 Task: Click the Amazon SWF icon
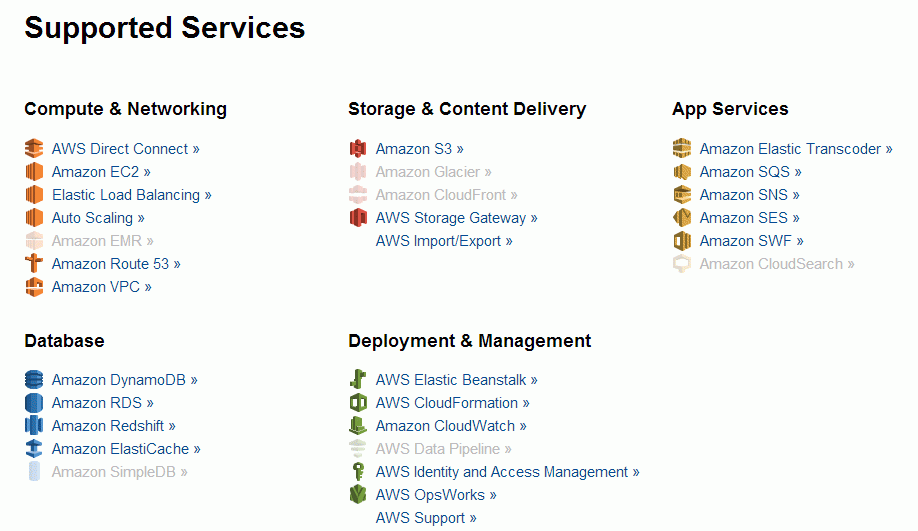pyautogui.click(x=682, y=241)
